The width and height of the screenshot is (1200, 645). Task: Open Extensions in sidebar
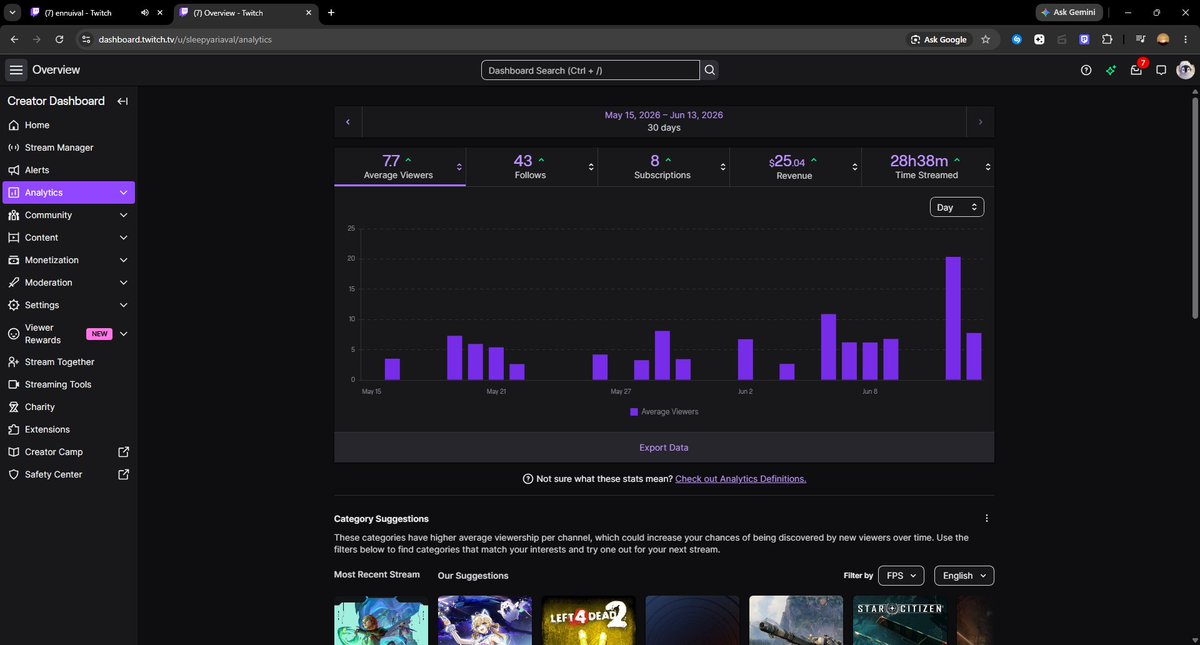pos(68,429)
